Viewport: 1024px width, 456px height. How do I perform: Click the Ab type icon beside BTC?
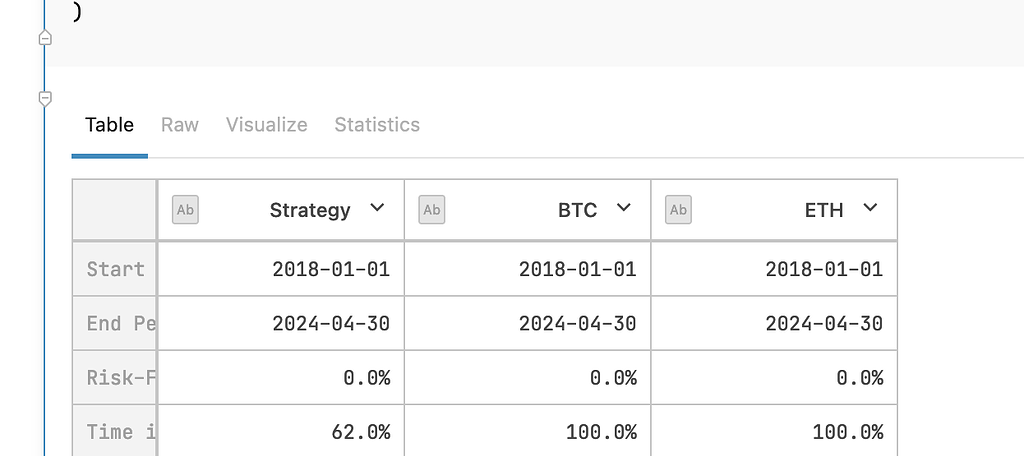432,210
